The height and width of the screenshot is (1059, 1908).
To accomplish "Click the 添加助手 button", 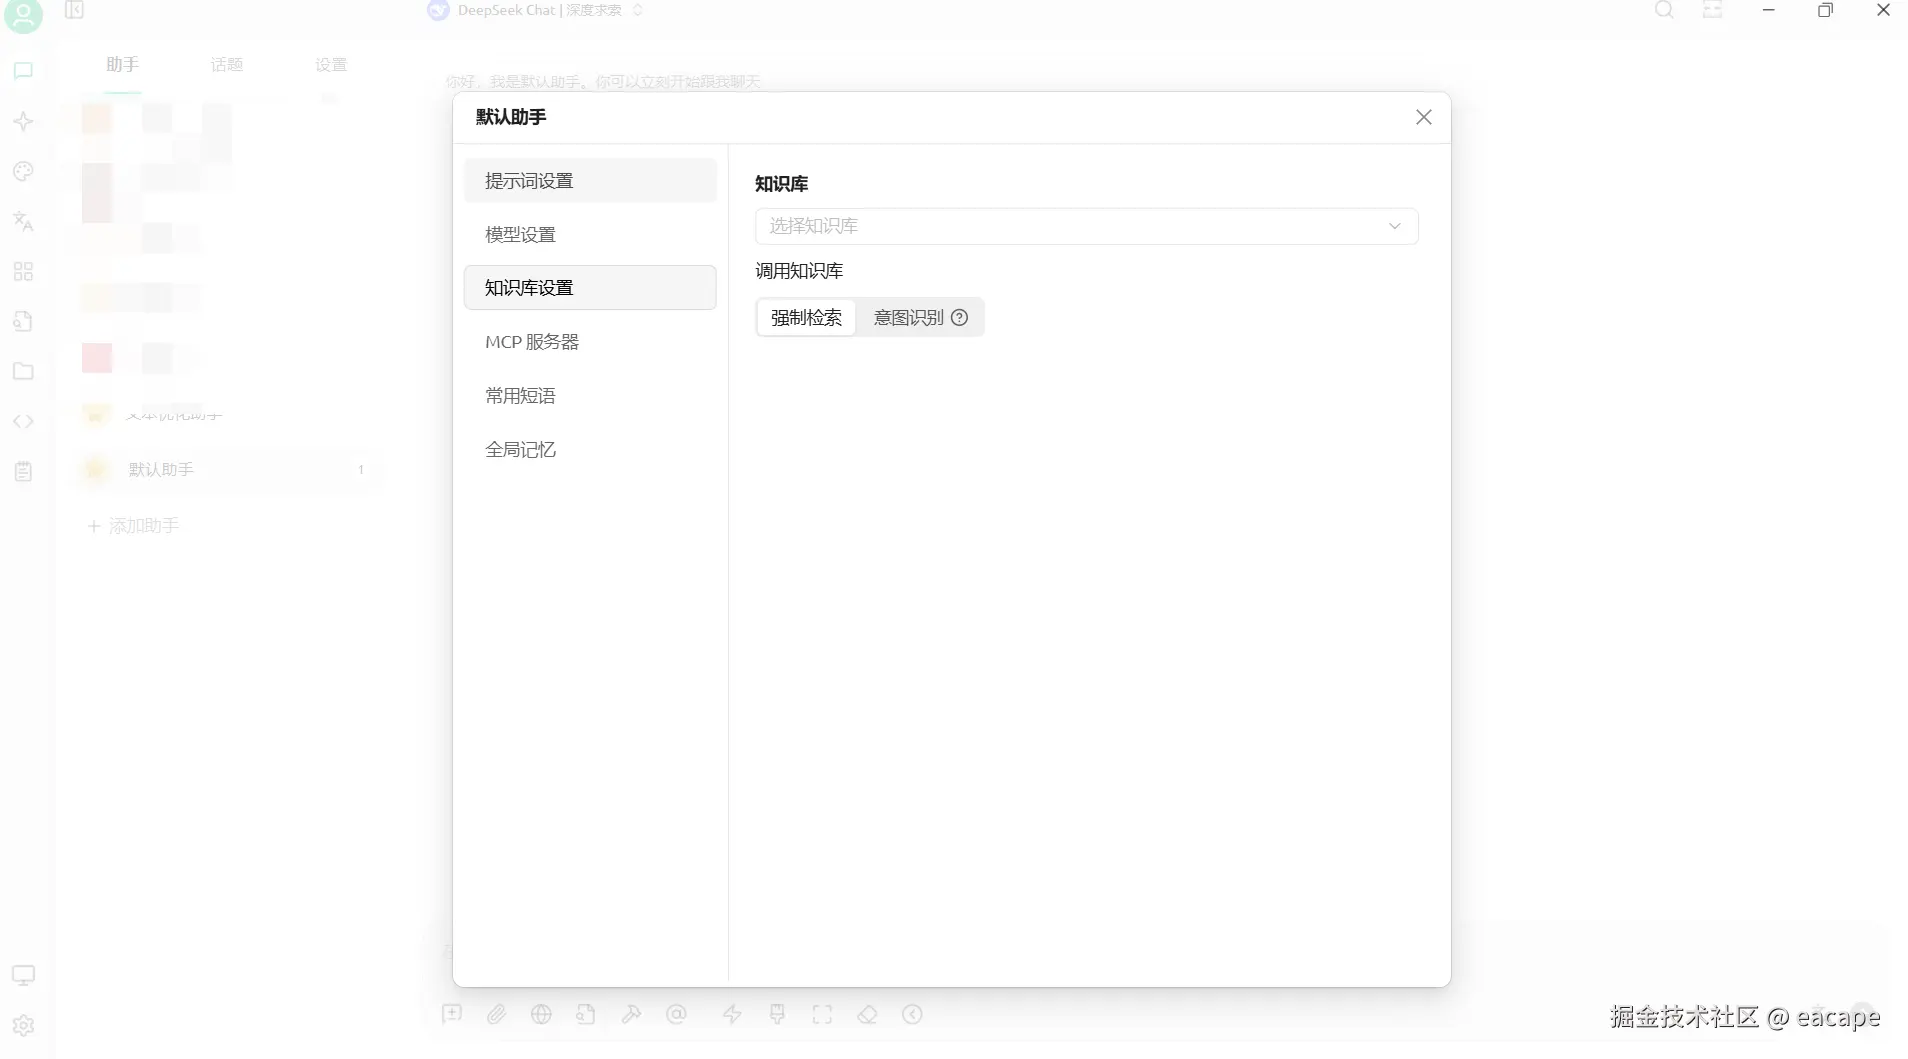I will pyautogui.click(x=133, y=526).
